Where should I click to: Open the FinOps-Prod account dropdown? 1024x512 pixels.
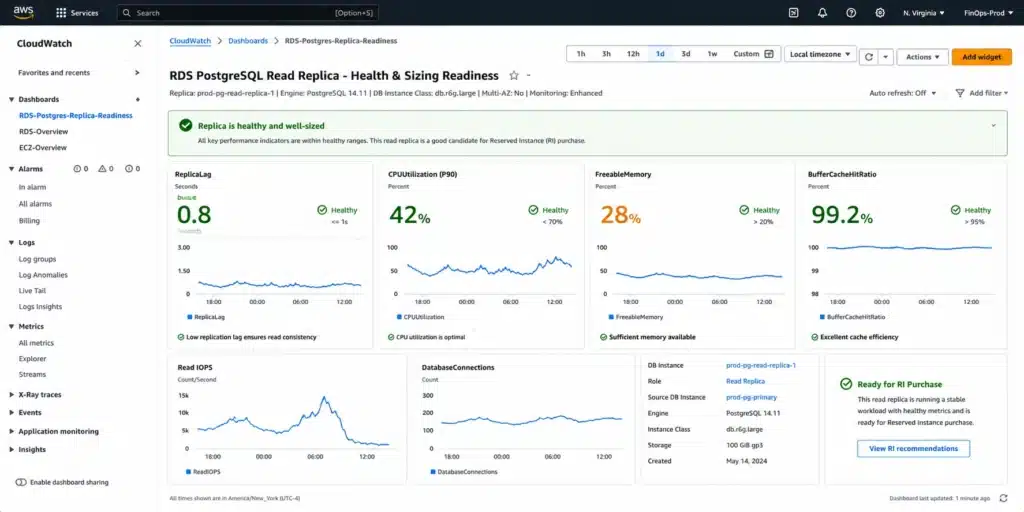pyautogui.click(x=987, y=13)
